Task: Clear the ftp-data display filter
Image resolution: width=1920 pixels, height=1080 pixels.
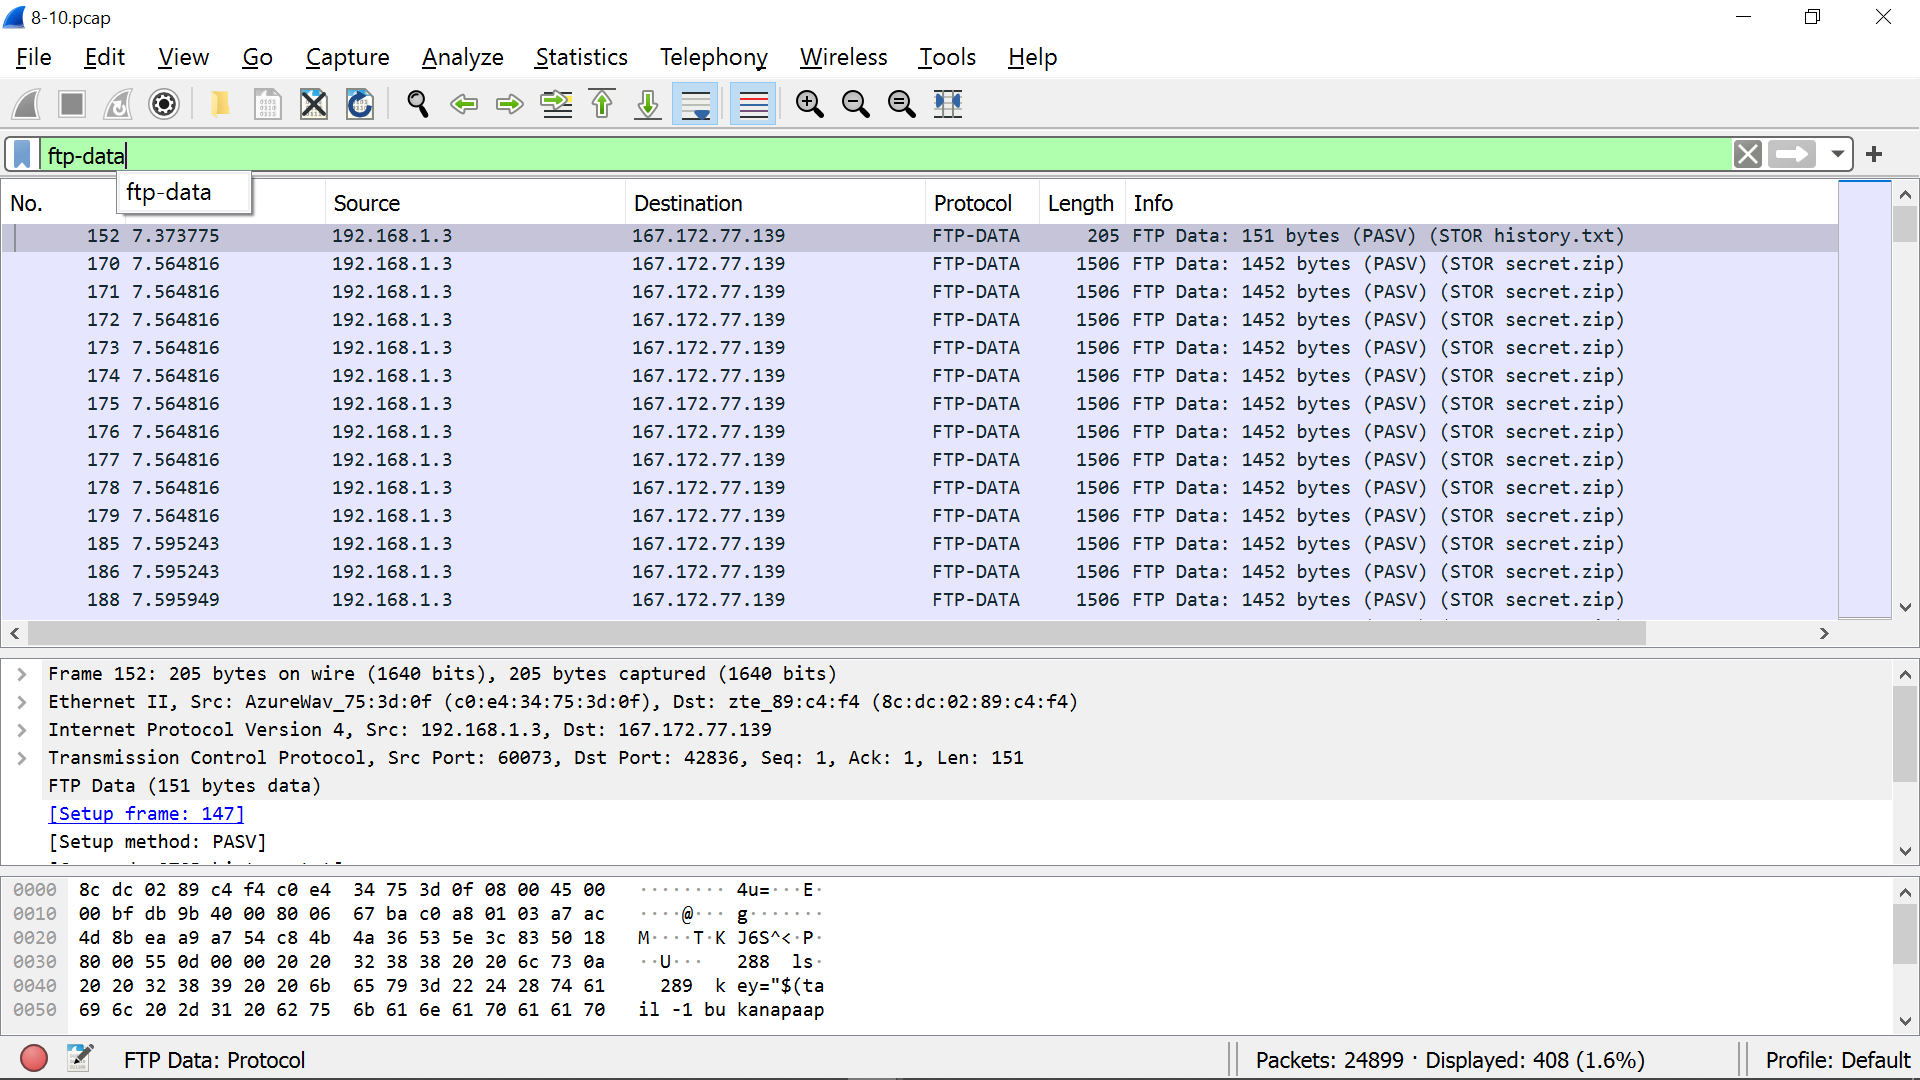Action: [x=1747, y=154]
